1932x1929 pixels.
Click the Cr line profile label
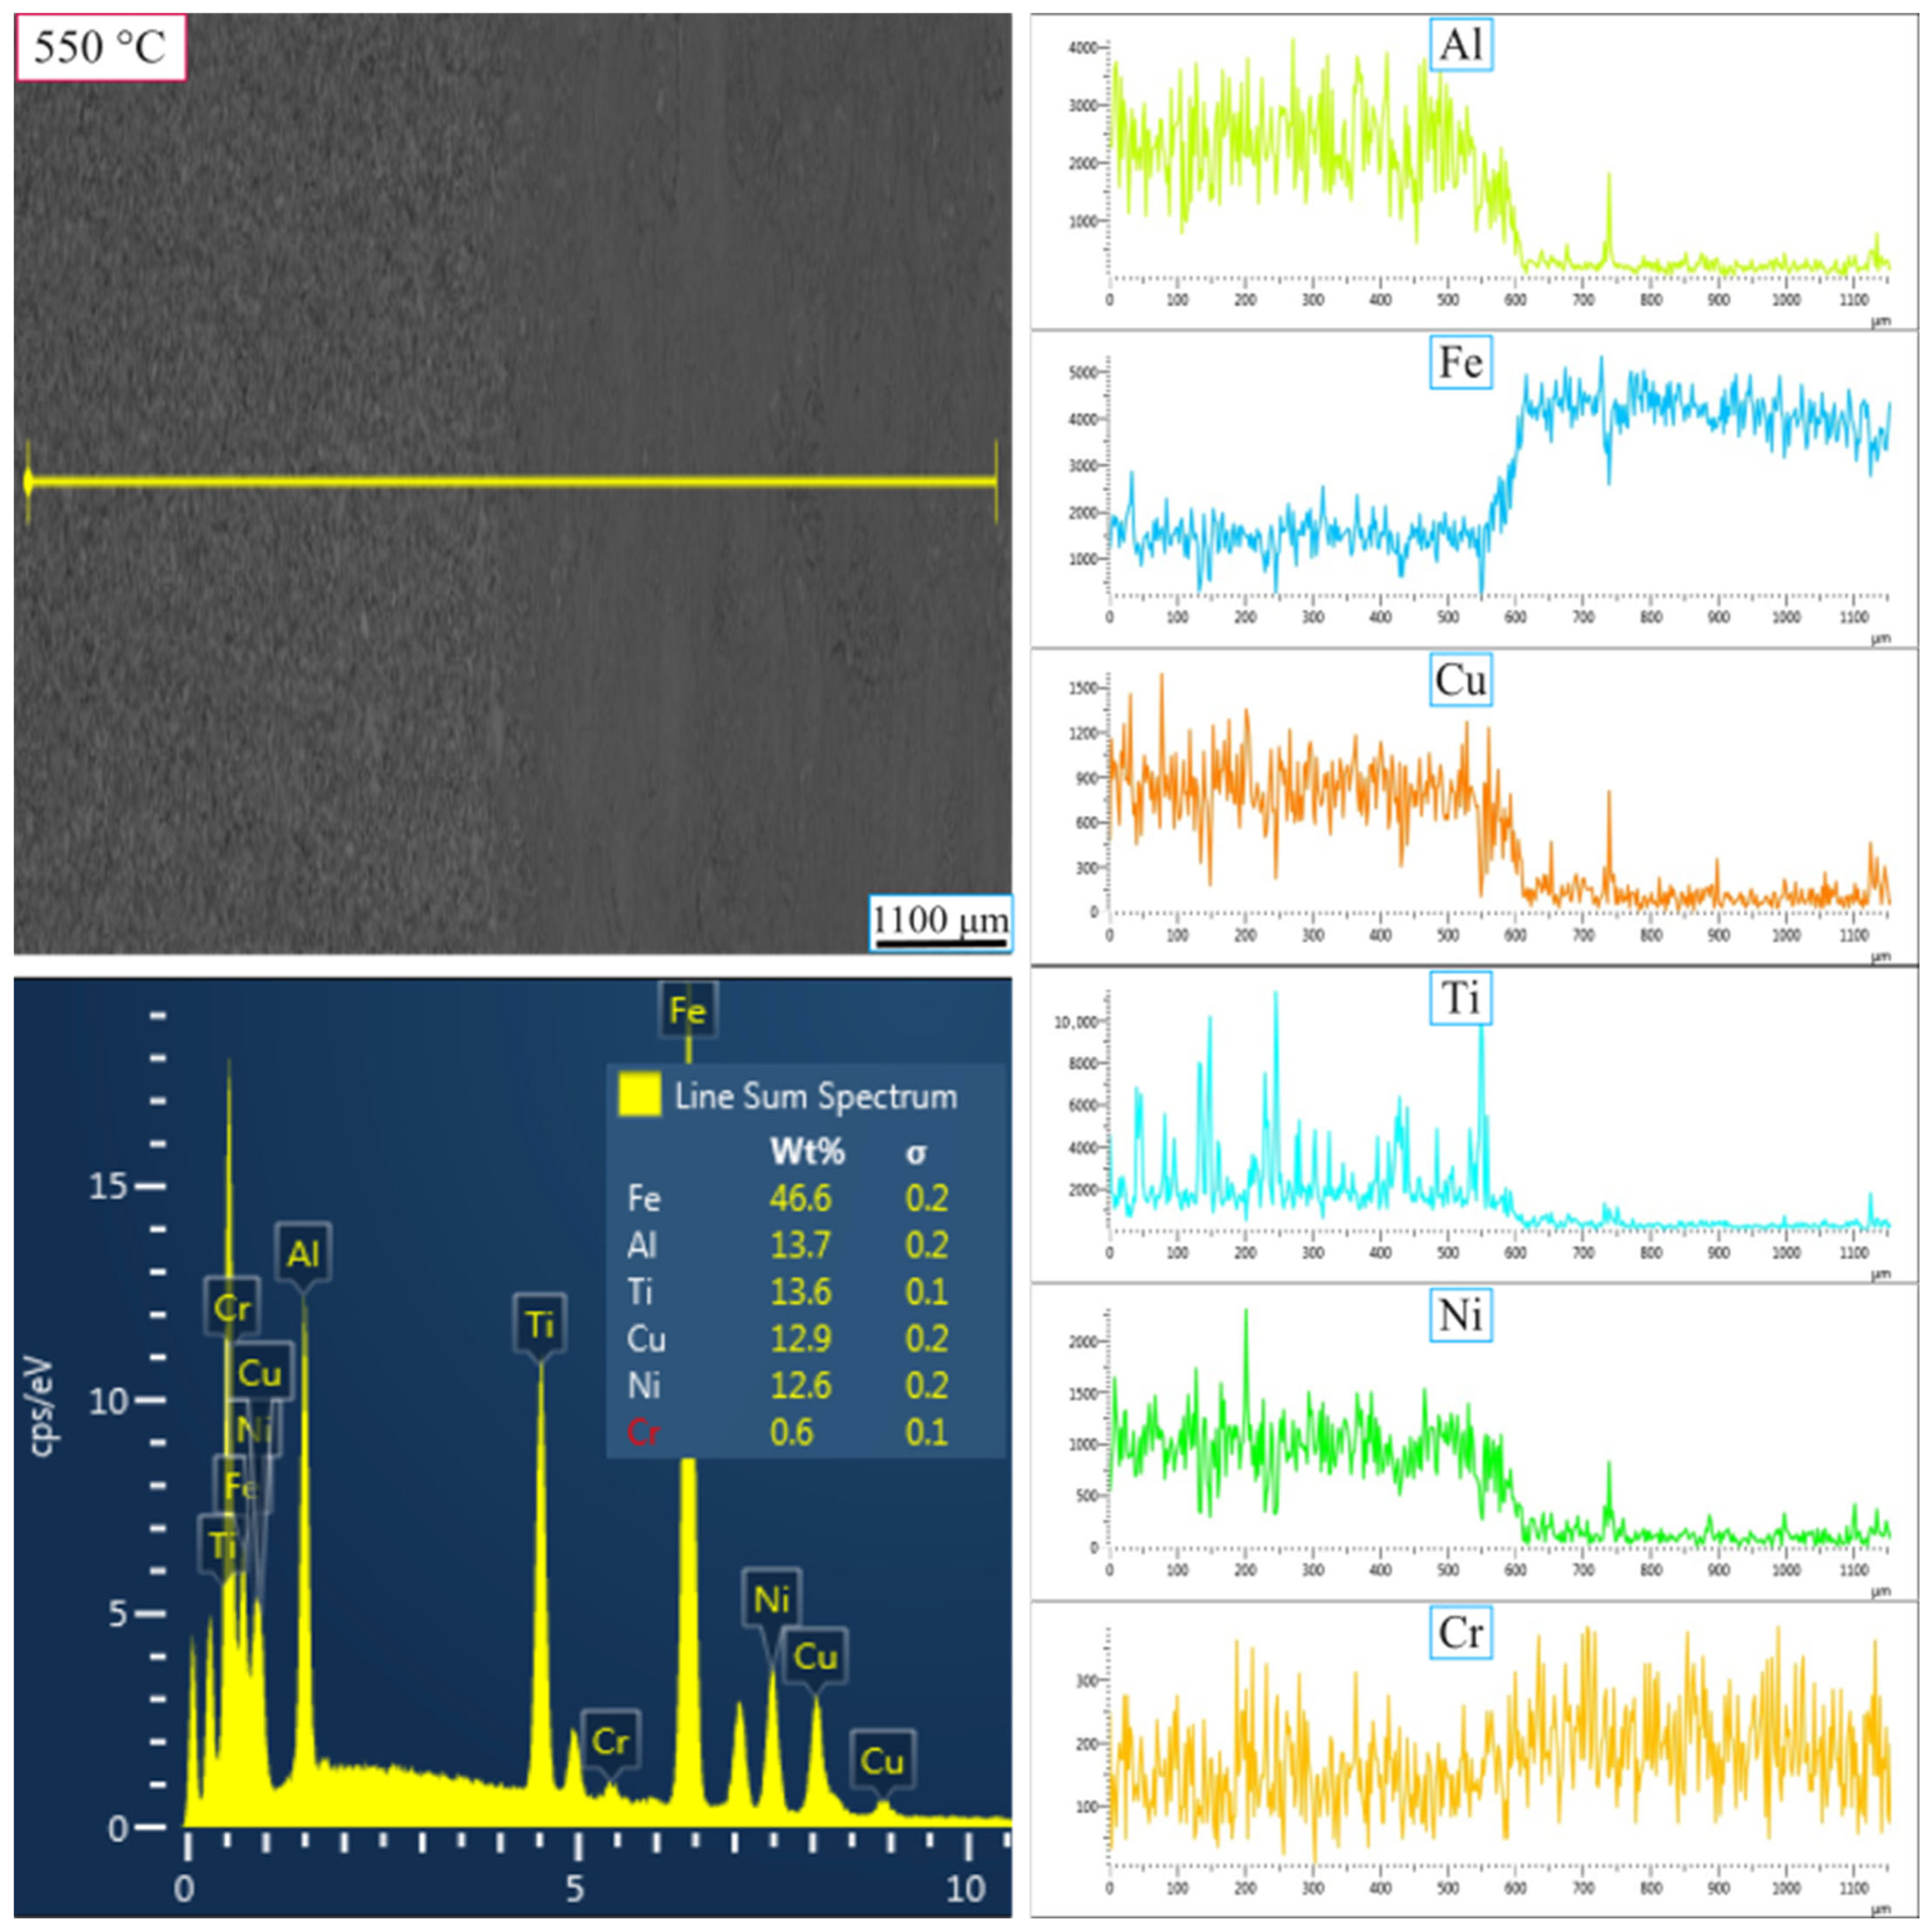coord(1460,1632)
